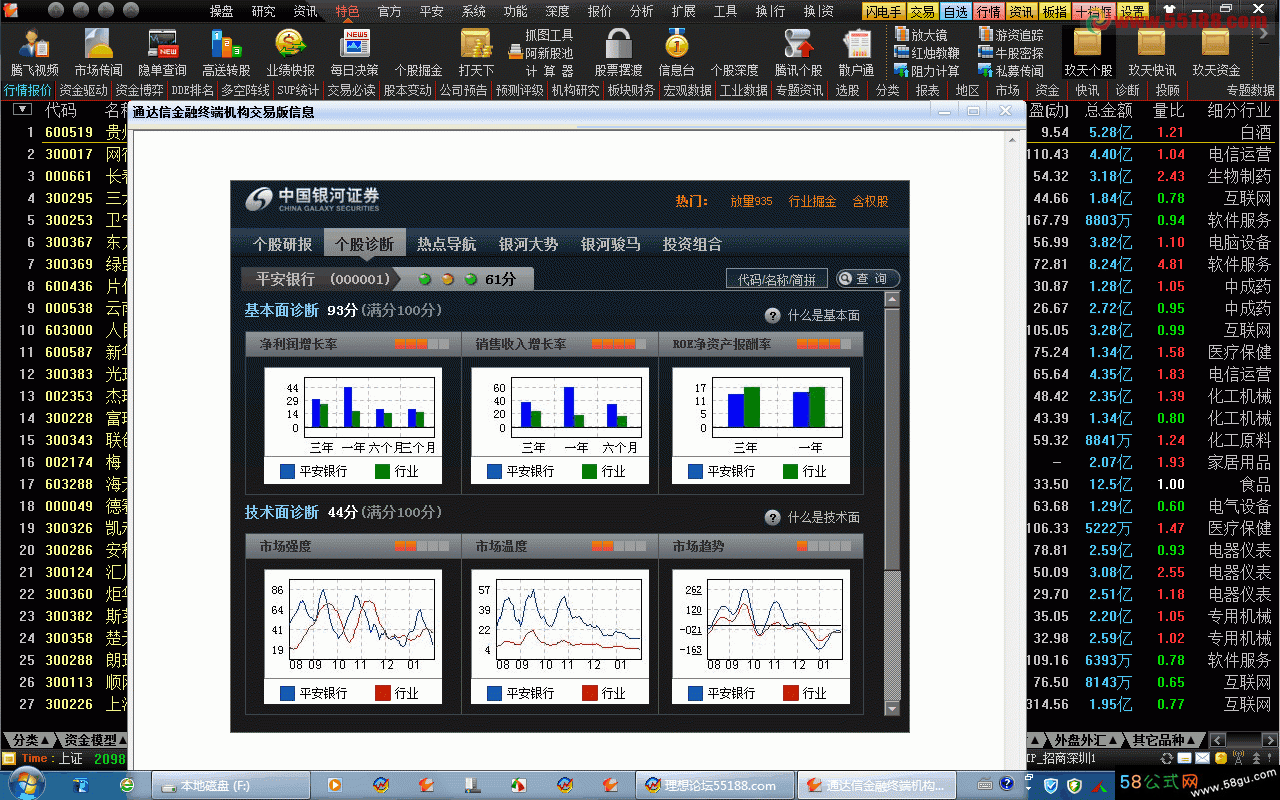Open the 系统 menu
The width and height of the screenshot is (1280, 800).
[473, 11]
